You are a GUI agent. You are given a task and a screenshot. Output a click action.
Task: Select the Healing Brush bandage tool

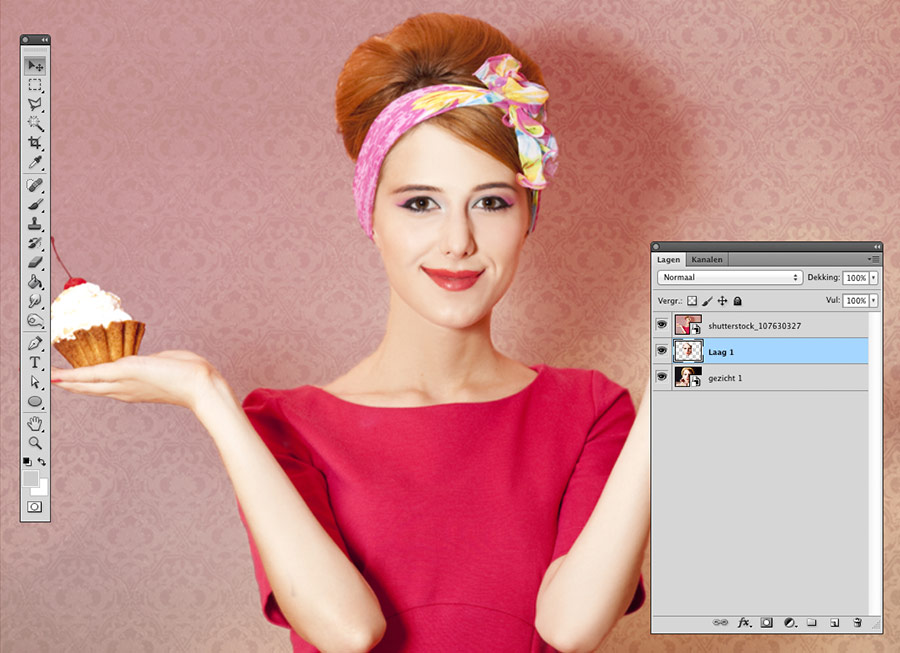35,185
